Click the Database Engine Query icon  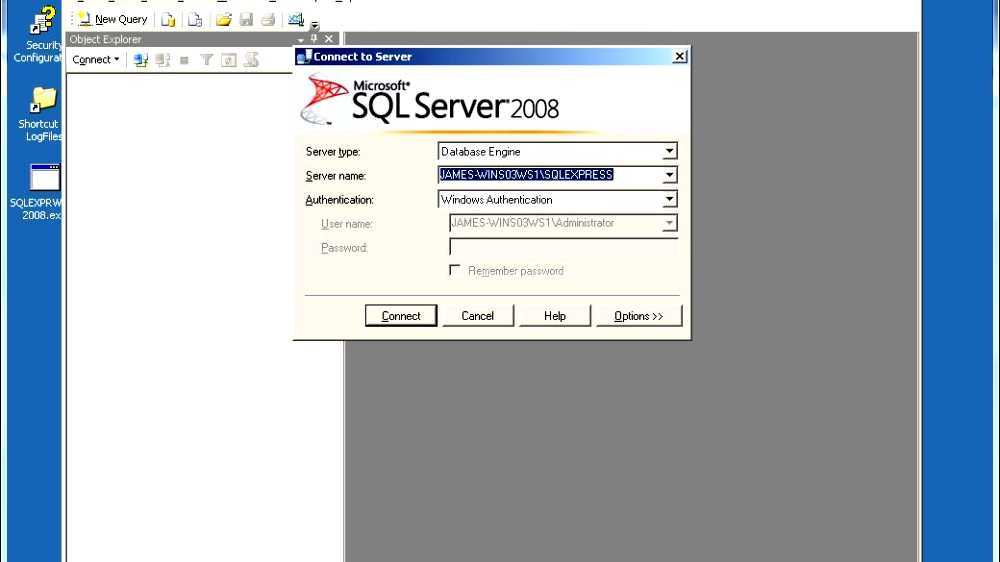(168, 20)
